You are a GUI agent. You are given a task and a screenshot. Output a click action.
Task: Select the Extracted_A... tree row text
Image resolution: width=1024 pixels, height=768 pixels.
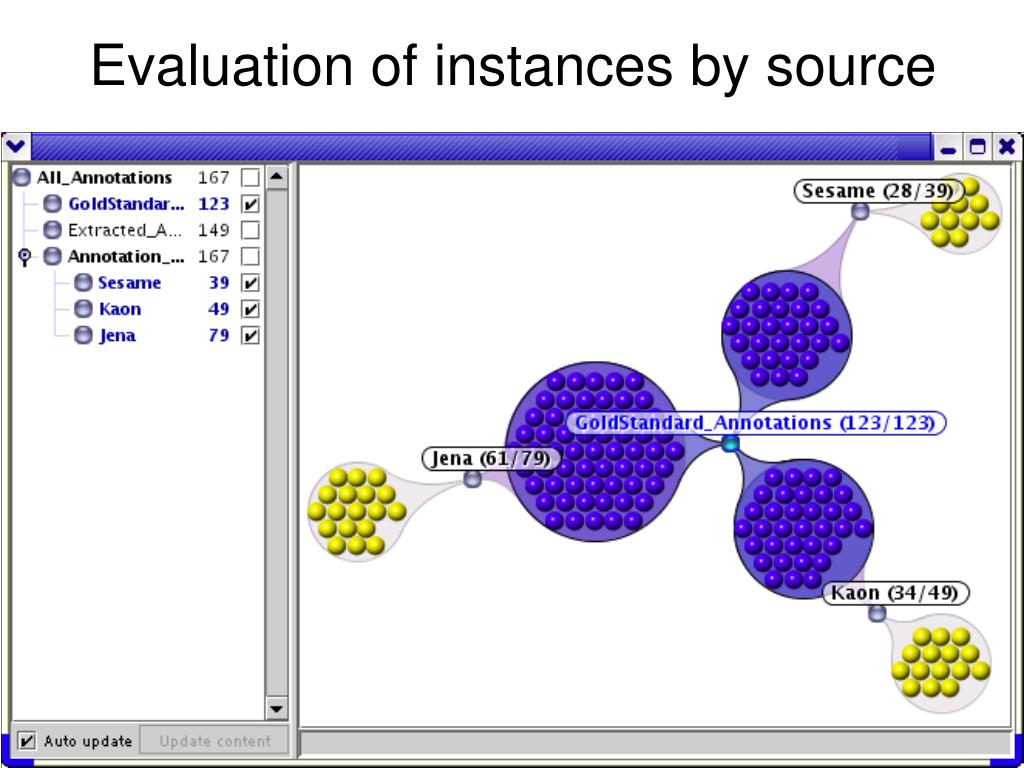pos(126,230)
